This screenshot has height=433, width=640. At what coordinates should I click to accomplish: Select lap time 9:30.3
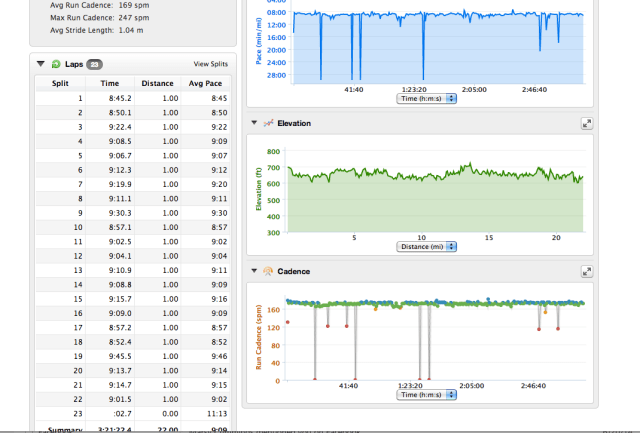click(x=120, y=213)
